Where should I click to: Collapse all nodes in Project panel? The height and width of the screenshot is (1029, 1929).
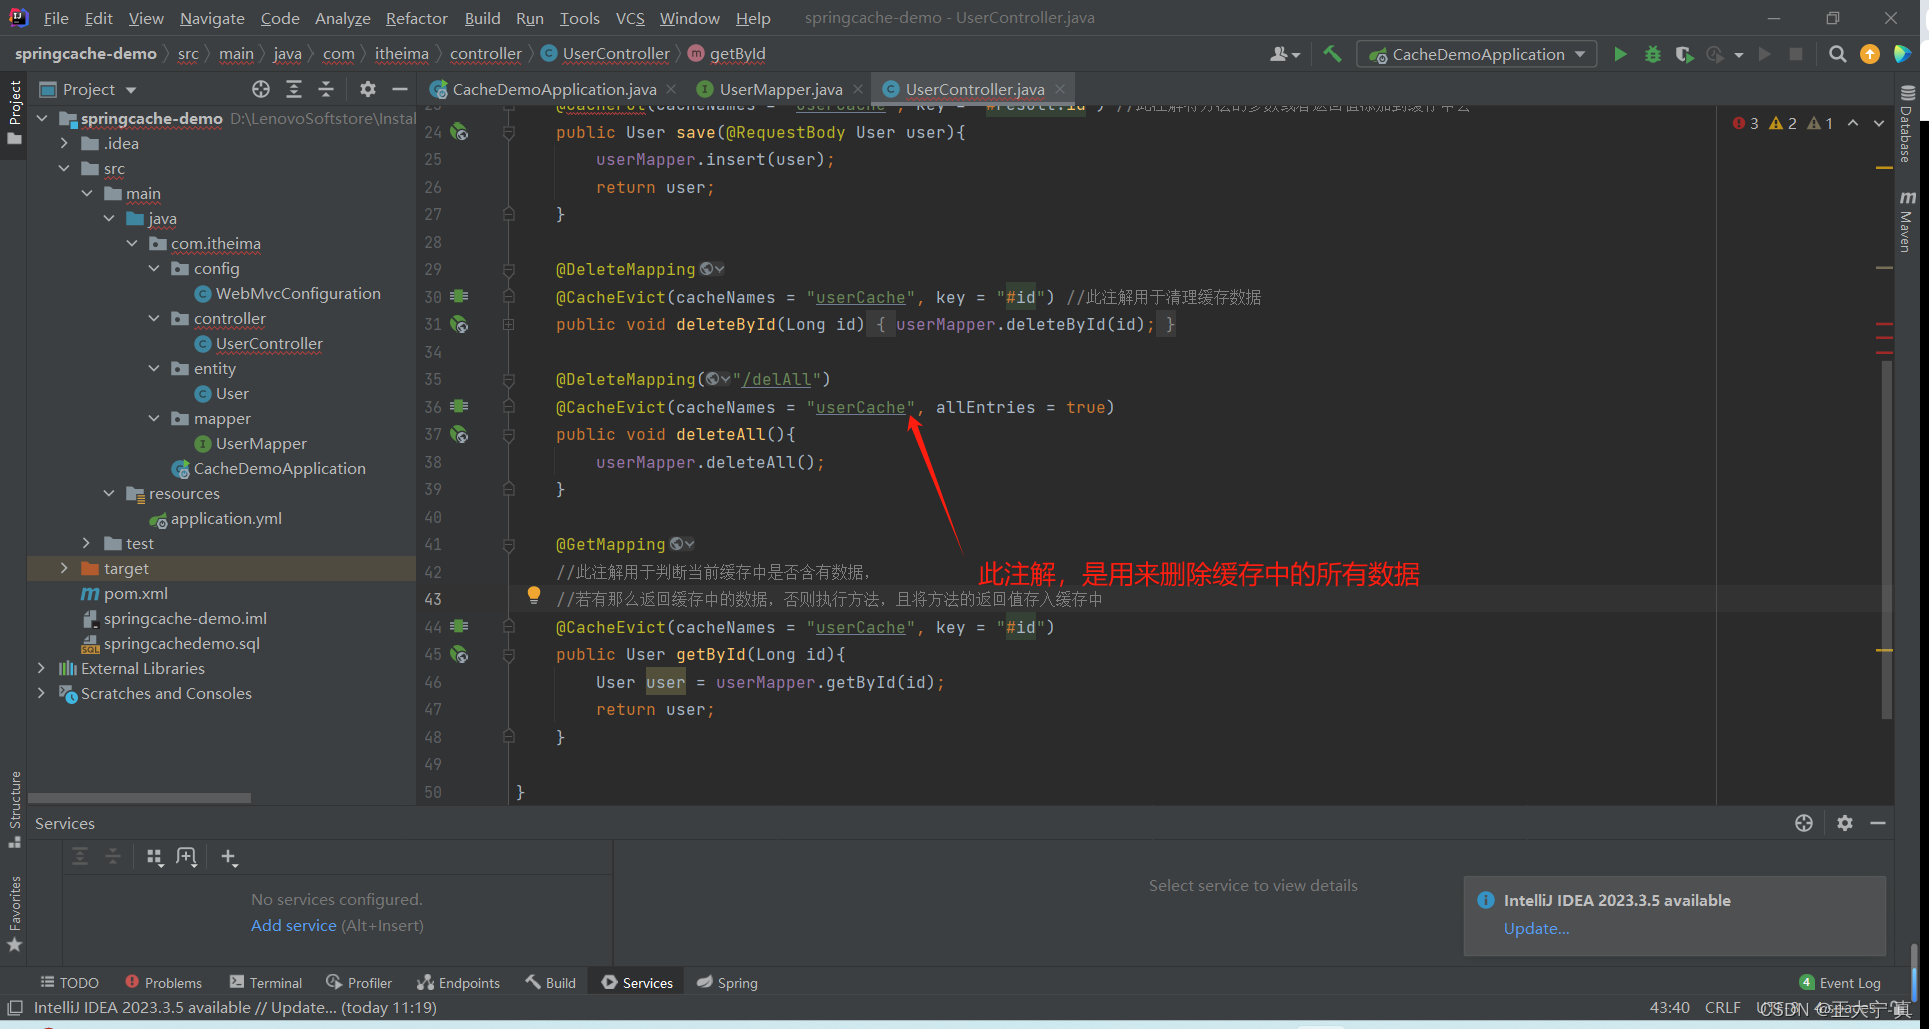(x=326, y=89)
